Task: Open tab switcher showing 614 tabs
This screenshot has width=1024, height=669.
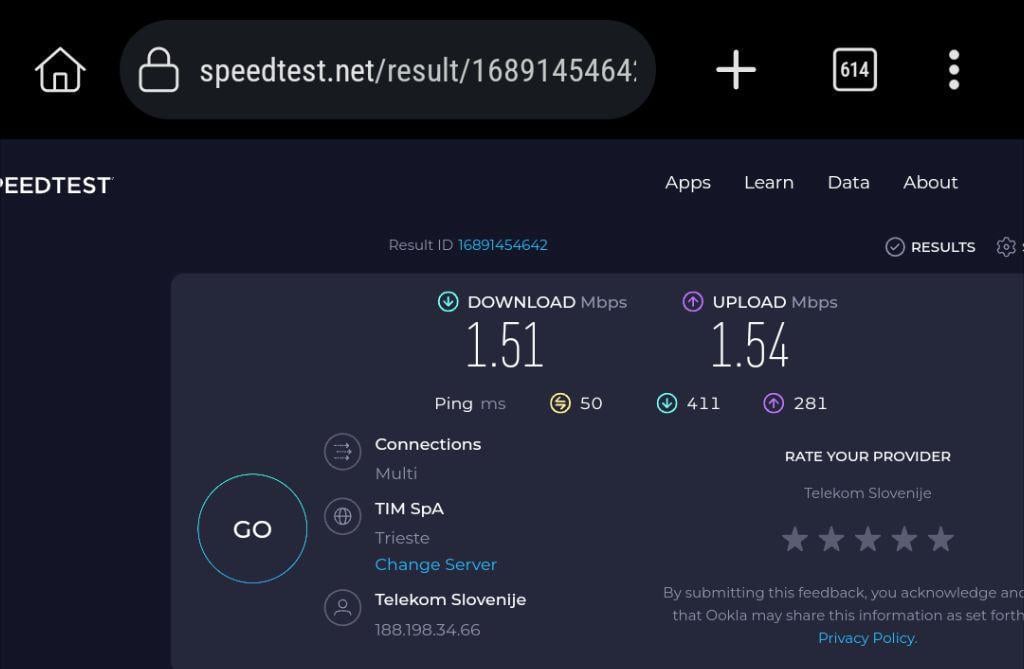Action: [x=855, y=69]
